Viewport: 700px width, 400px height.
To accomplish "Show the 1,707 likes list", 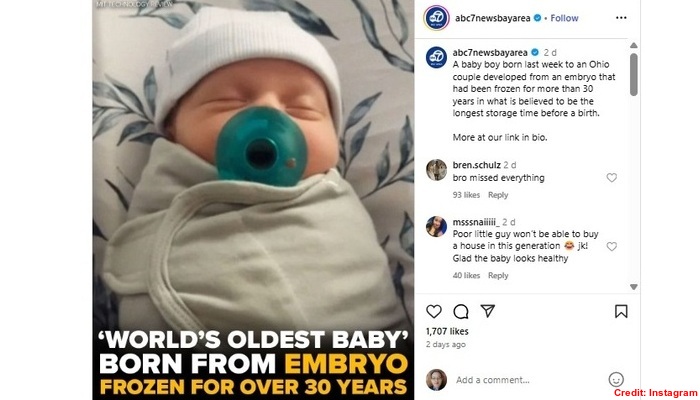I will [x=447, y=331].
